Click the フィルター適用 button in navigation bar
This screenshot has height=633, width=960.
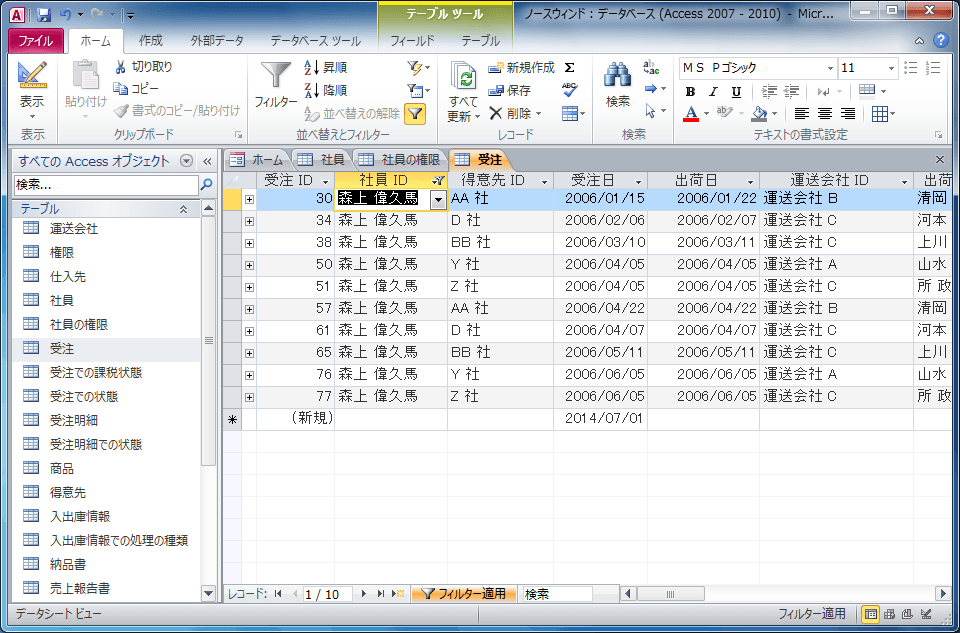[463, 593]
